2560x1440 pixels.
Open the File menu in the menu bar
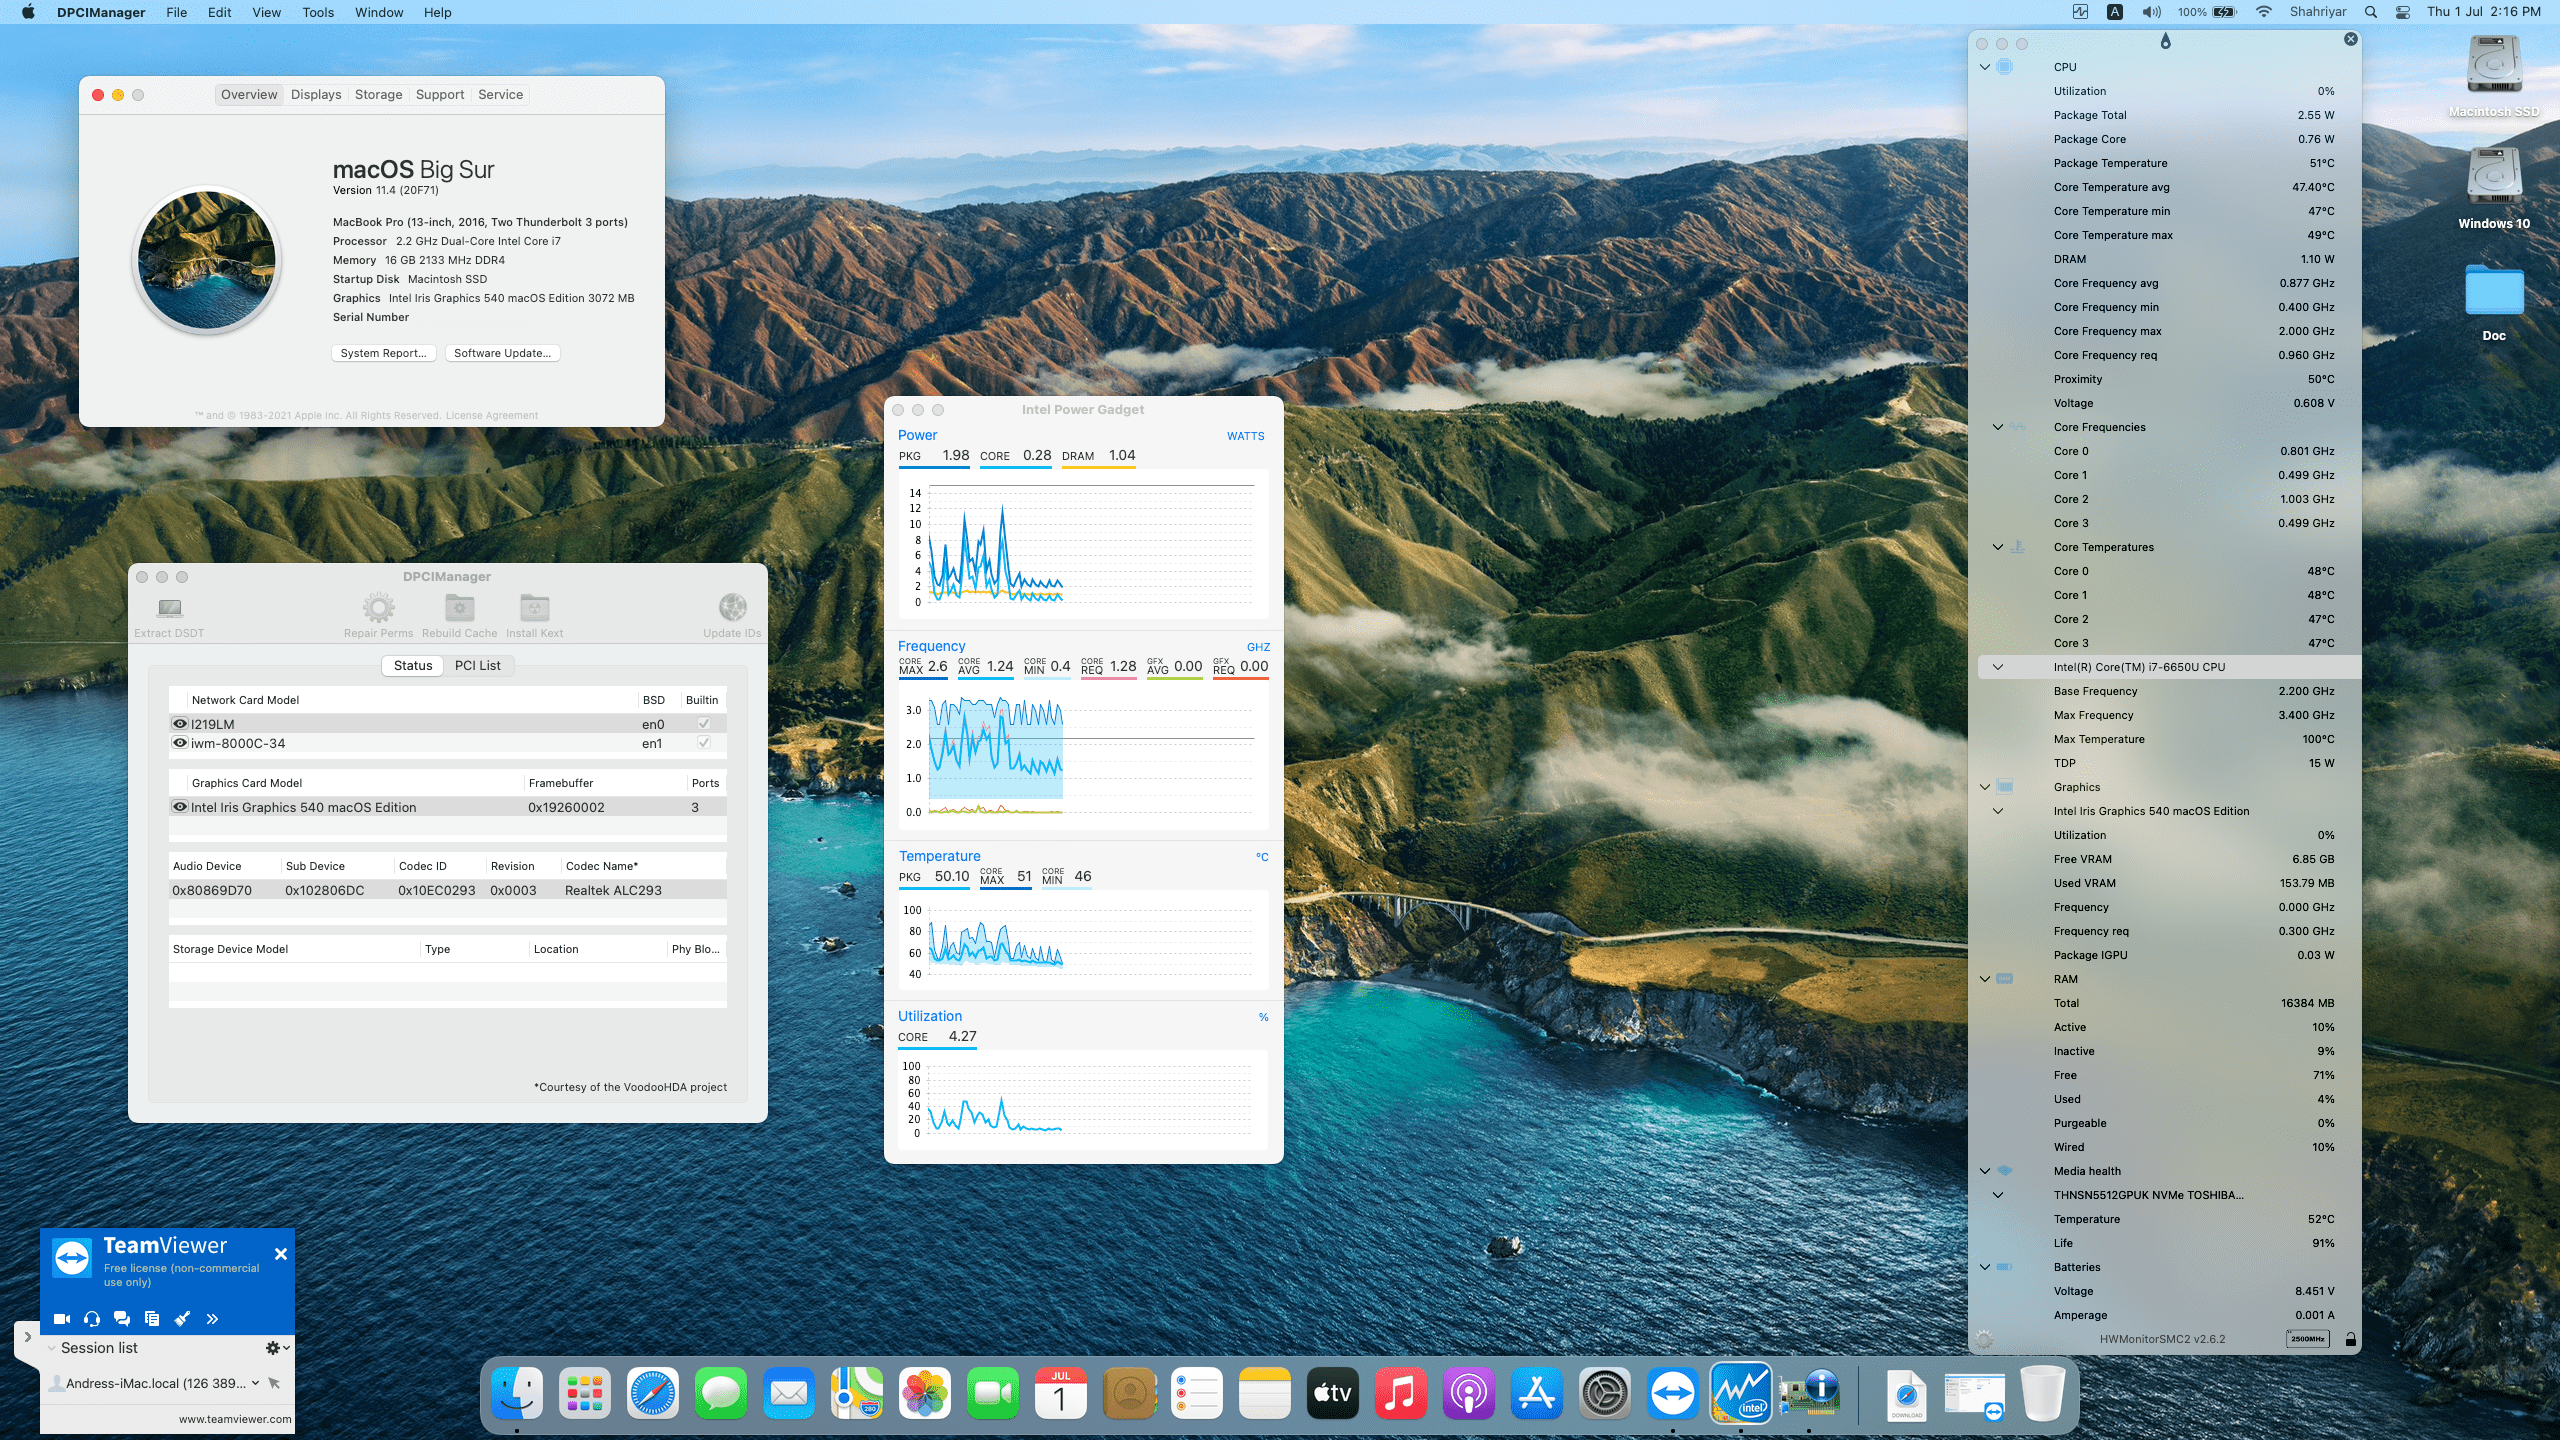tap(176, 12)
